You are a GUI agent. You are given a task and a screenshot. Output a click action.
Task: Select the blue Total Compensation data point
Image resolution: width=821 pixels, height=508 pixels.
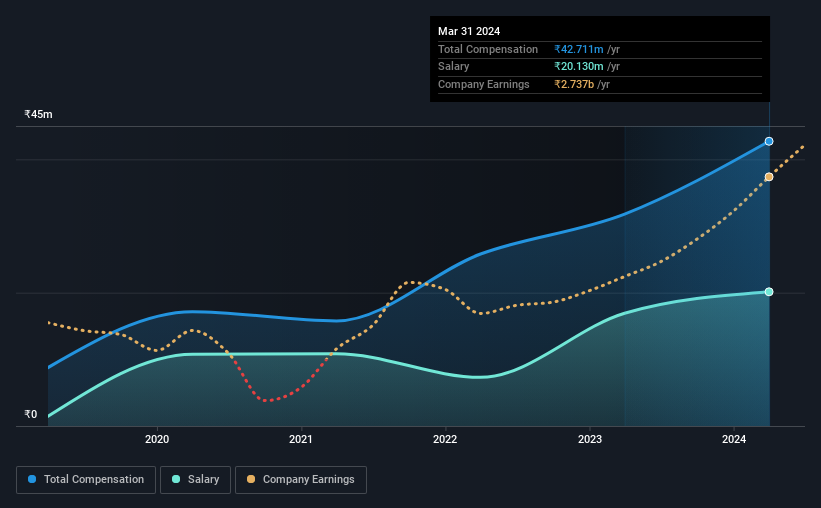click(769, 141)
